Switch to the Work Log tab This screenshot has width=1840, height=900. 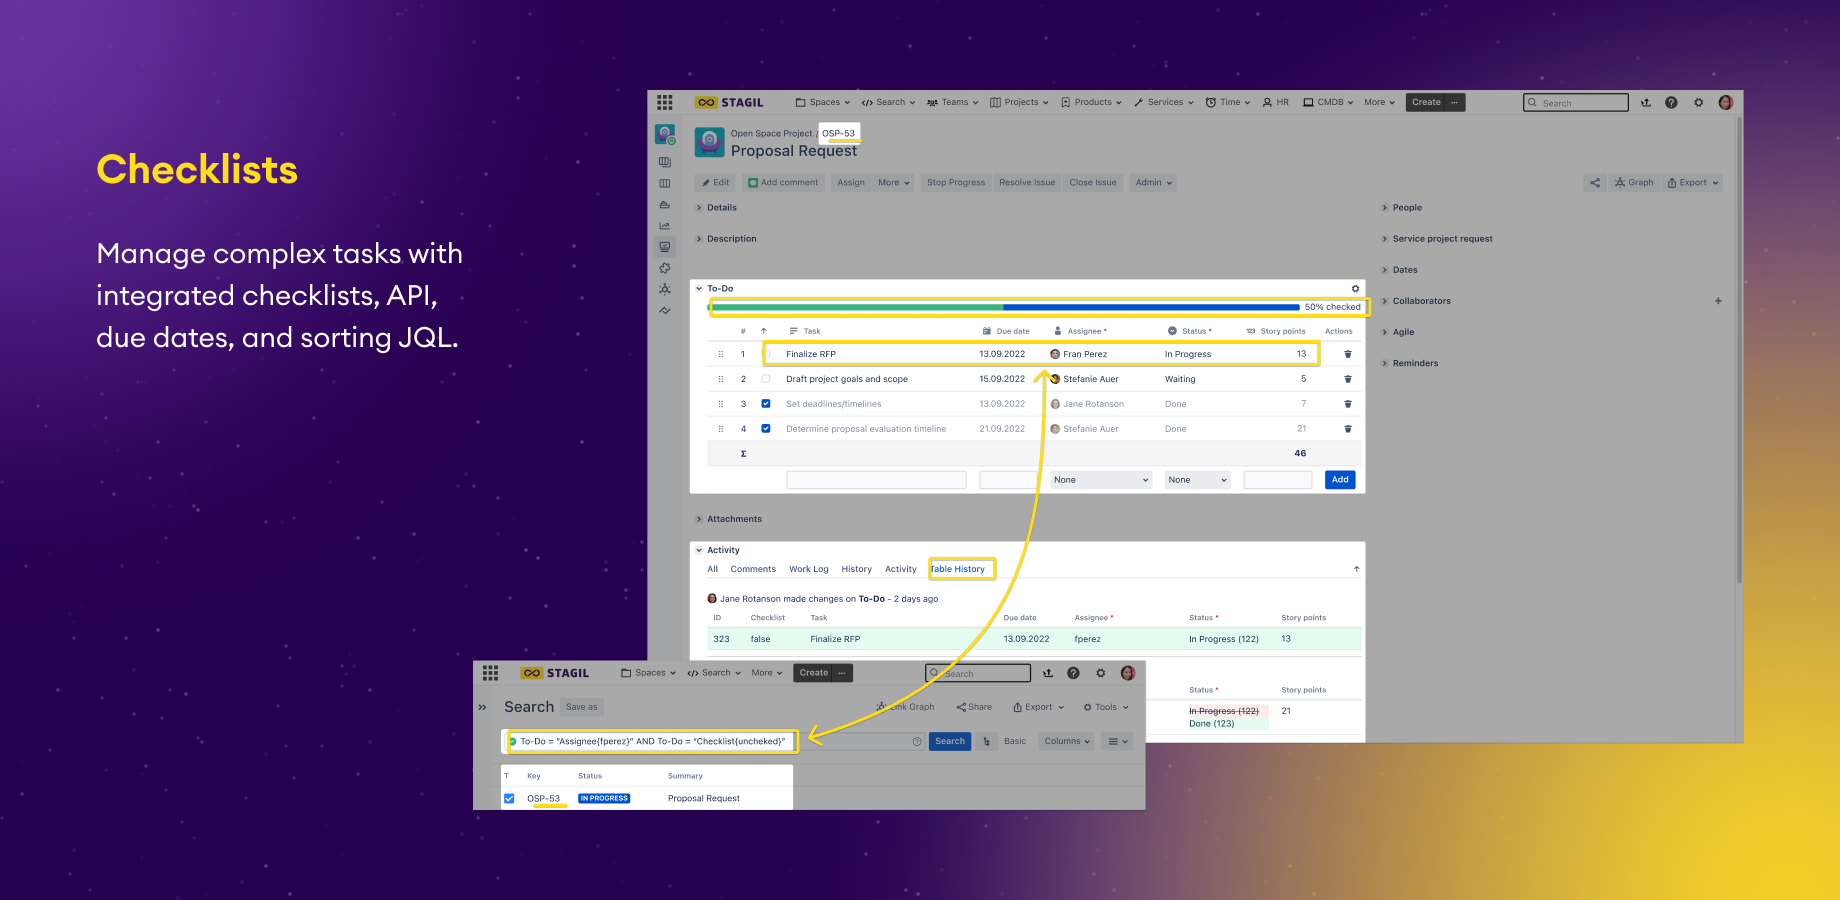[x=809, y=569]
